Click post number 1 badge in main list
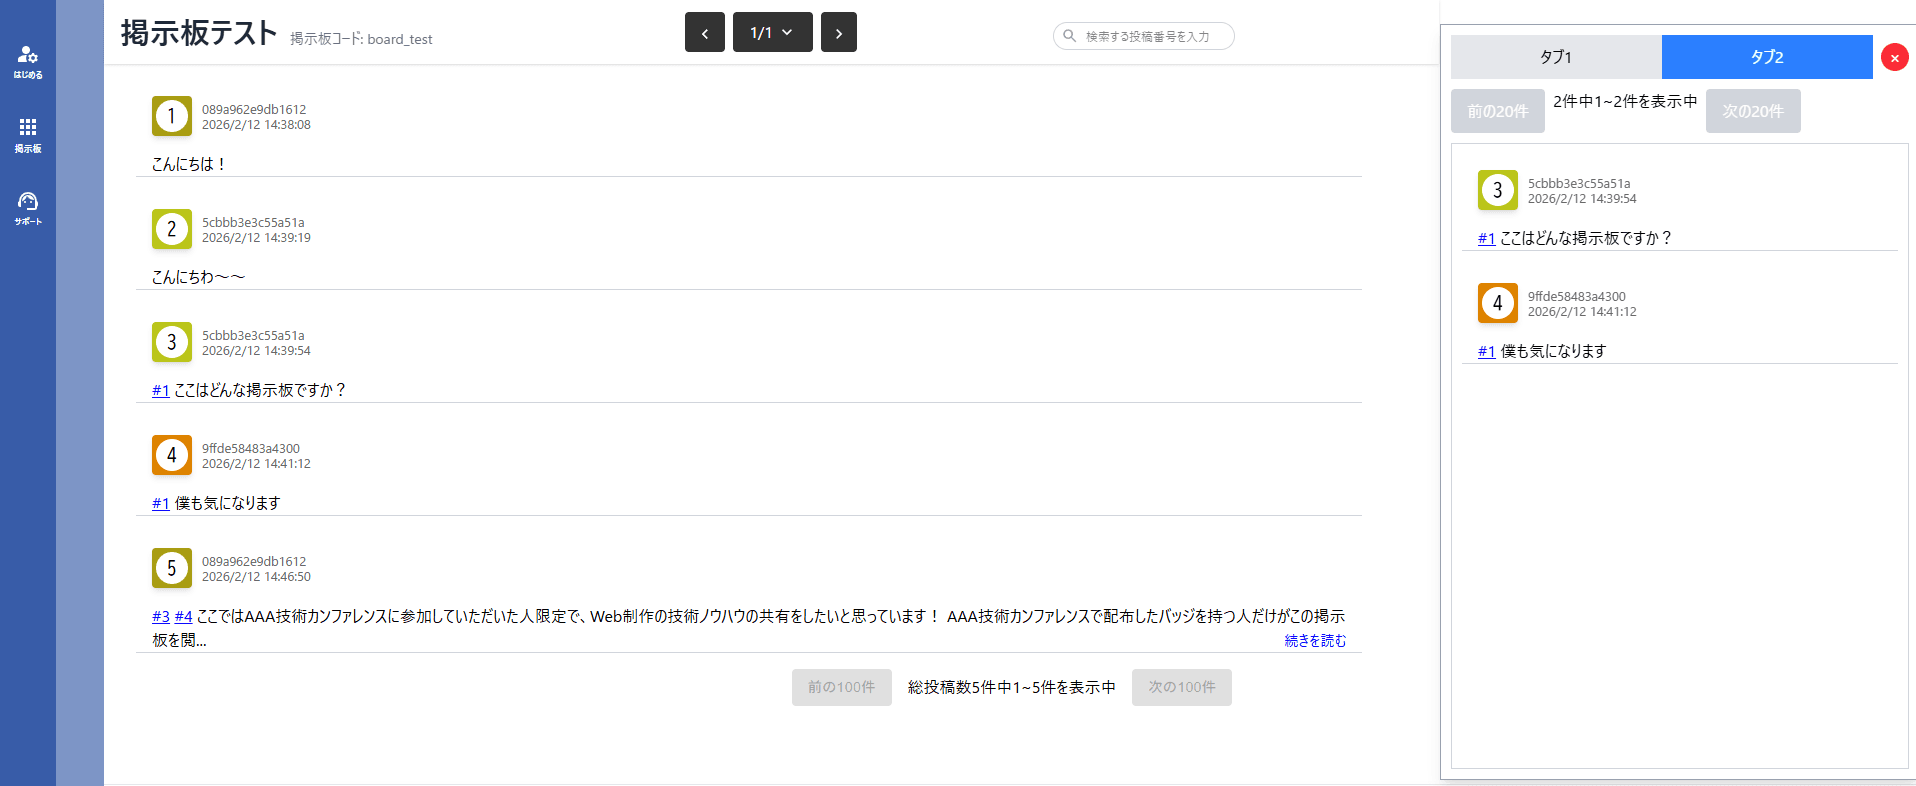1916x786 pixels. coord(172,116)
